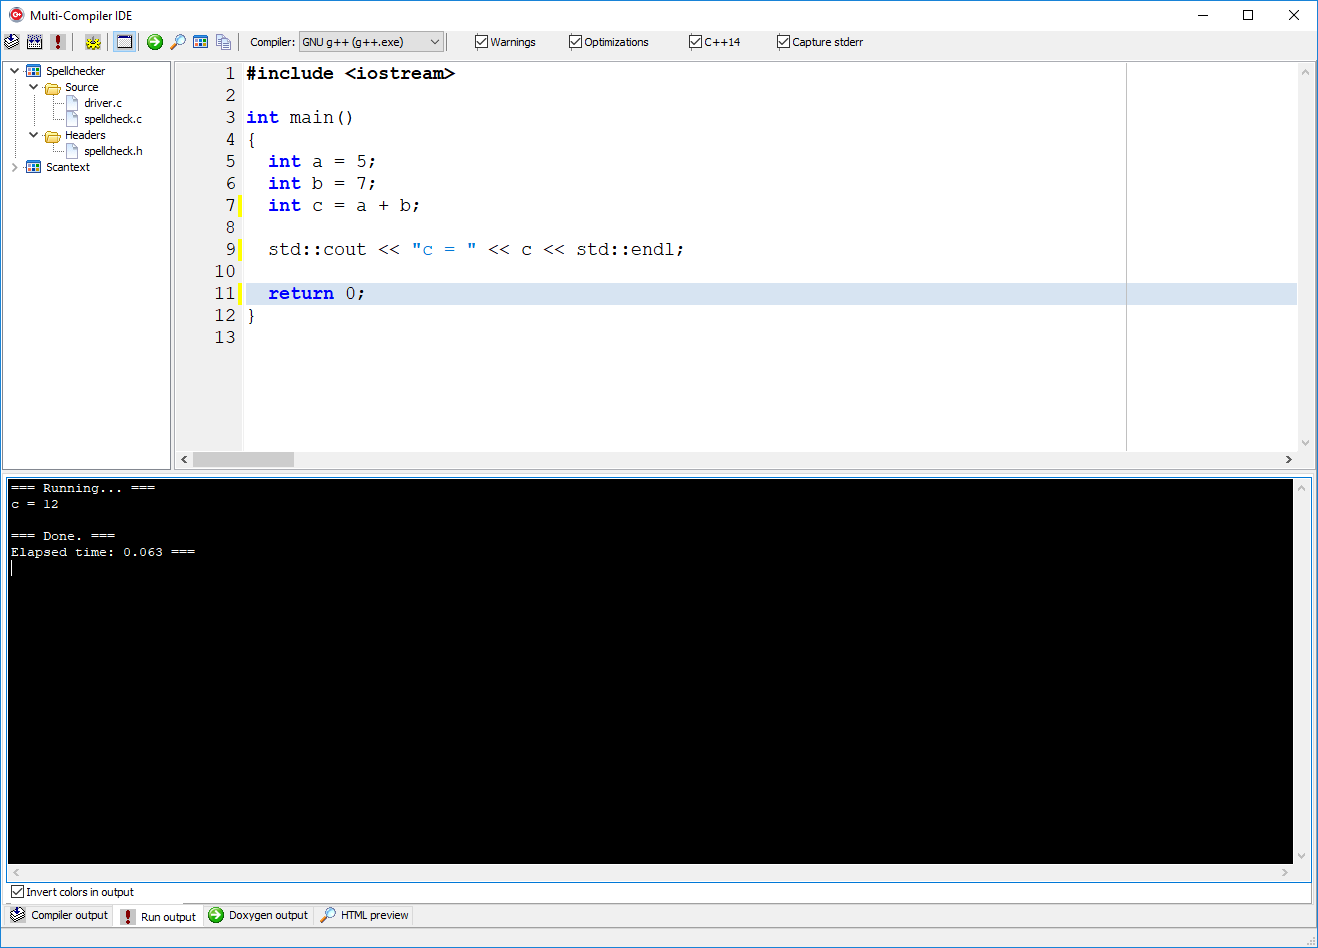Screen dimensions: 1318x948
Task: Click the green arrow Doxygen toolbar icon
Action: 155,42
